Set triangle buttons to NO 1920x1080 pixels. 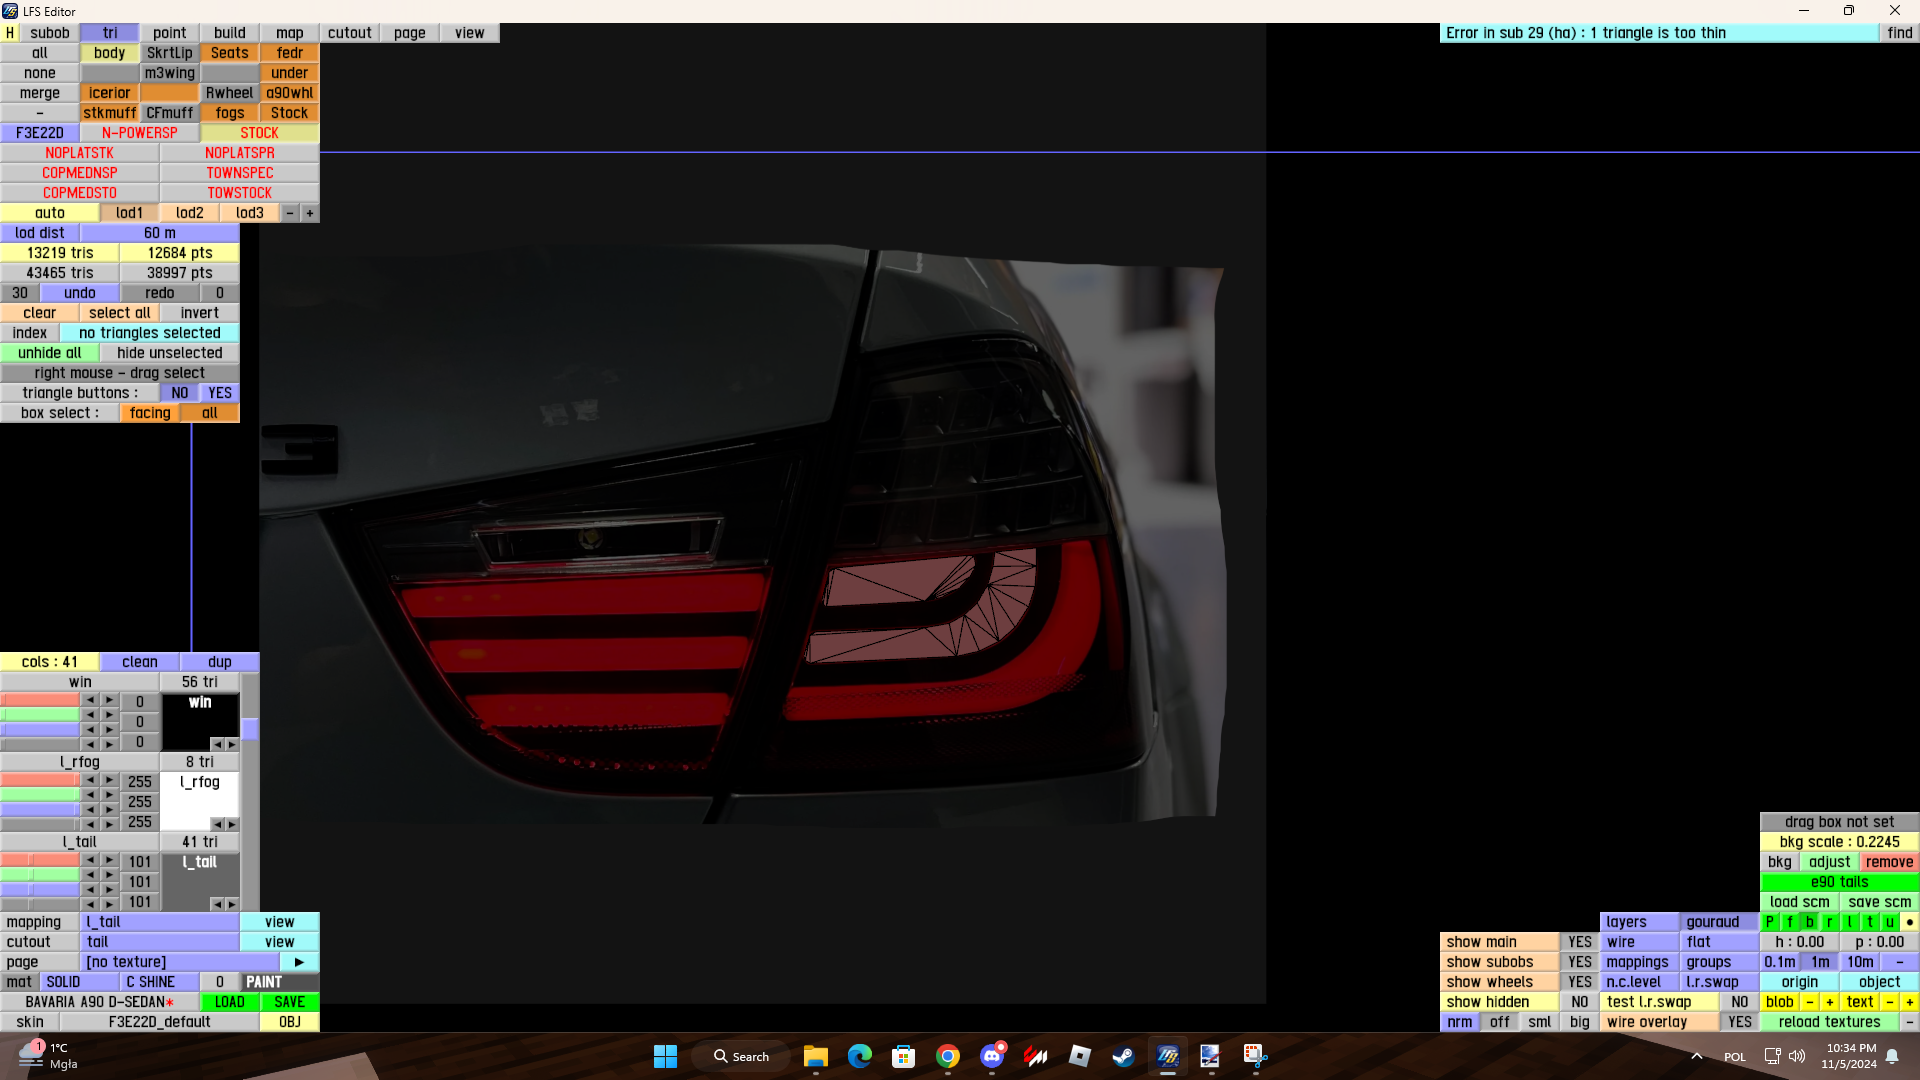tap(179, 393)
